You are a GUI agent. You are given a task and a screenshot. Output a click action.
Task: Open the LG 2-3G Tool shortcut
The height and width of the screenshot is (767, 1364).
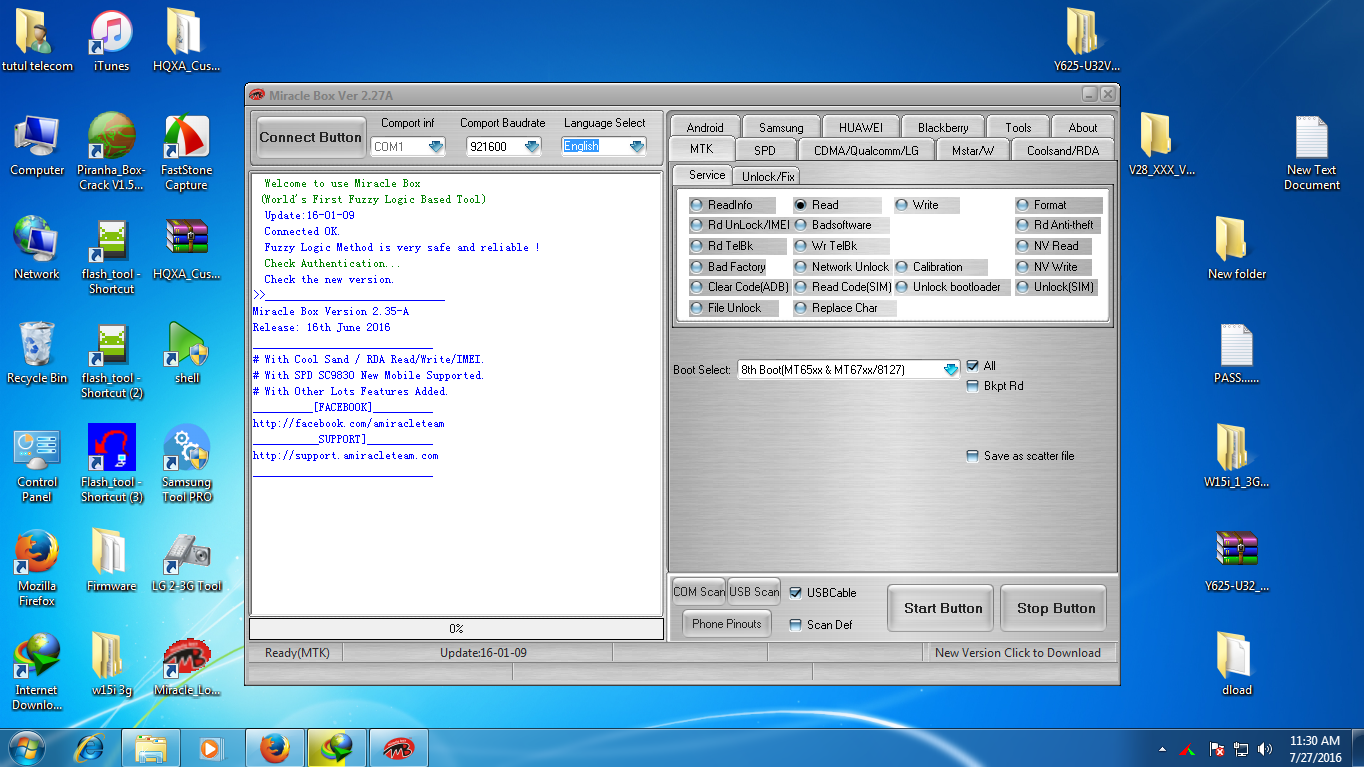click(187, 562)
